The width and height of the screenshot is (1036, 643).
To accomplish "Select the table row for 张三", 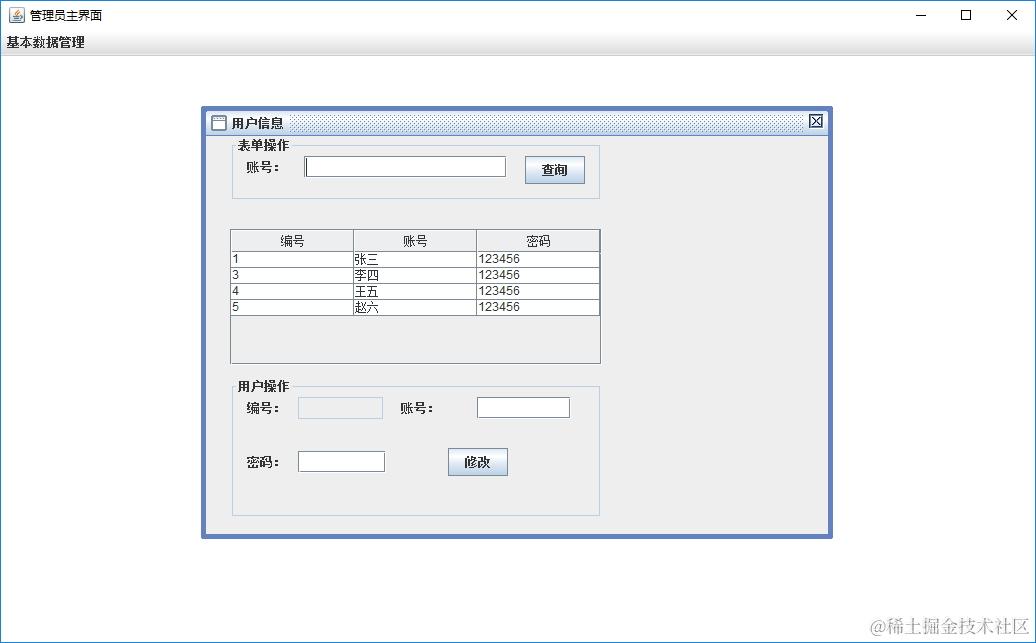I will pyautogui.click(x=414, y=258).
